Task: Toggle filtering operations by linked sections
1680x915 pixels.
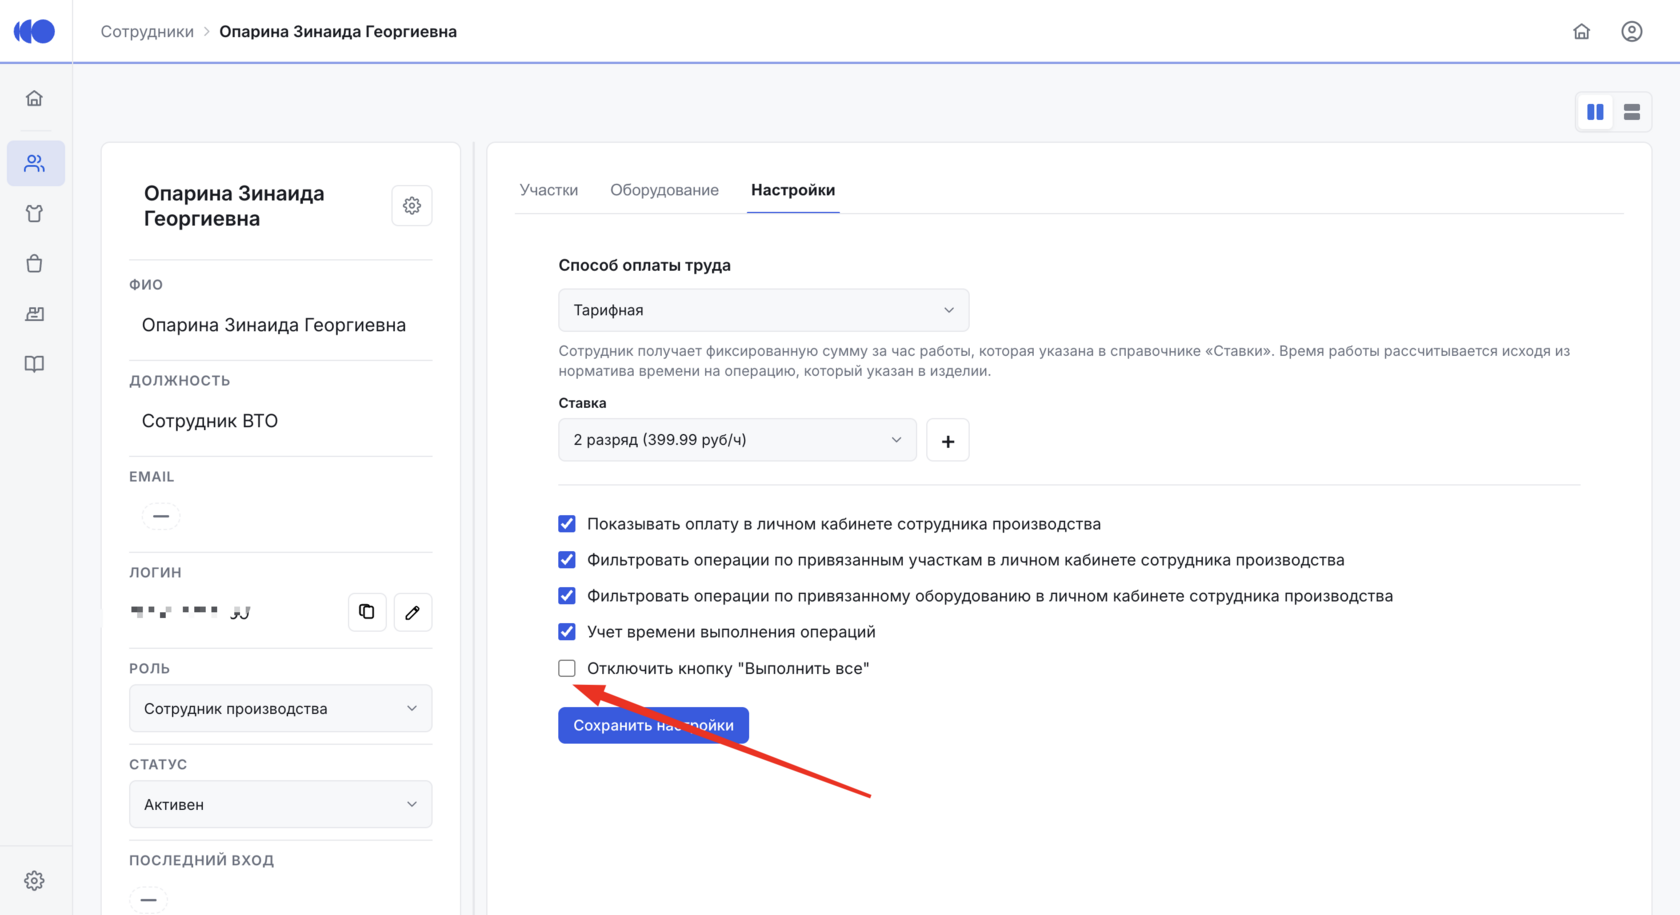Action: coord(567,560)
